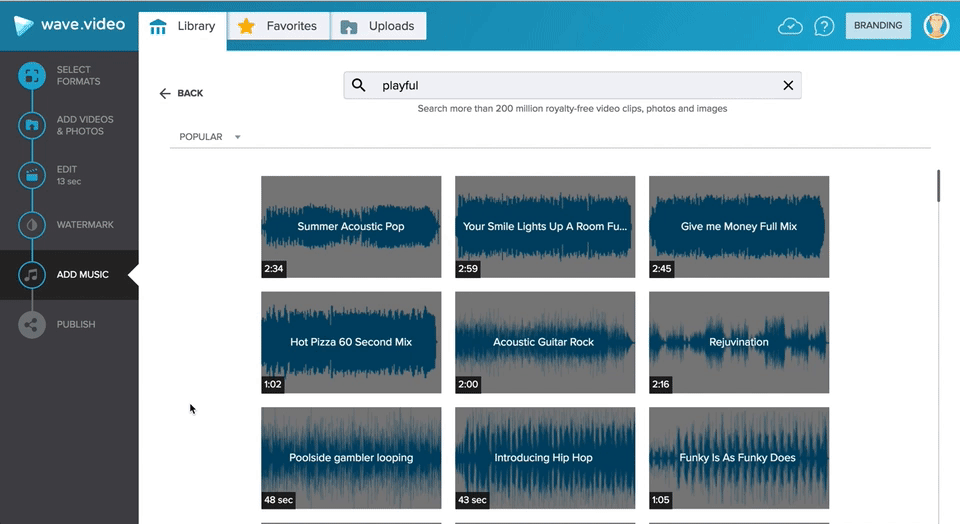Select the Rejuvination track
This screenshot has height=524, width=960.
[739, 342]
